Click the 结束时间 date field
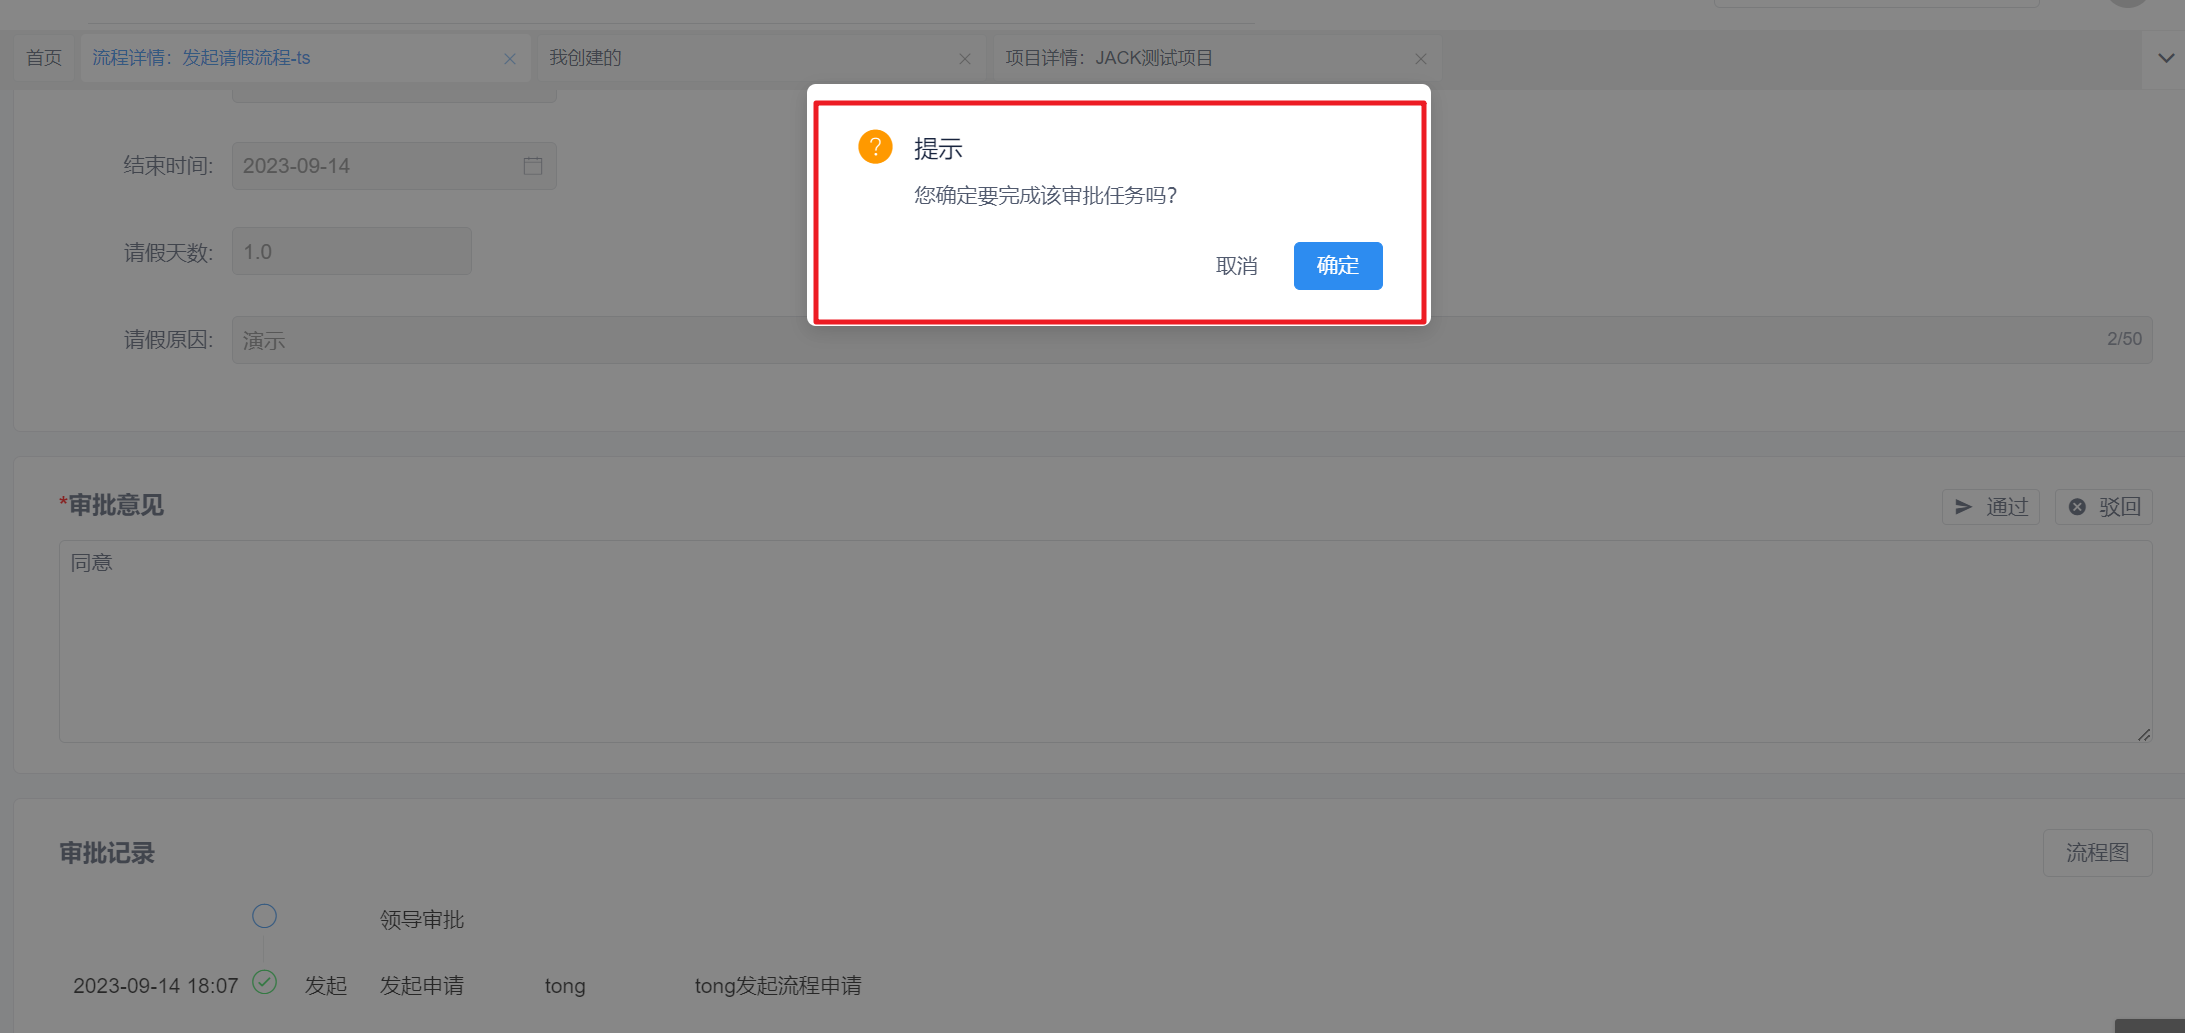Viewport: 2185px width, 1033px height. click(394, 166)
